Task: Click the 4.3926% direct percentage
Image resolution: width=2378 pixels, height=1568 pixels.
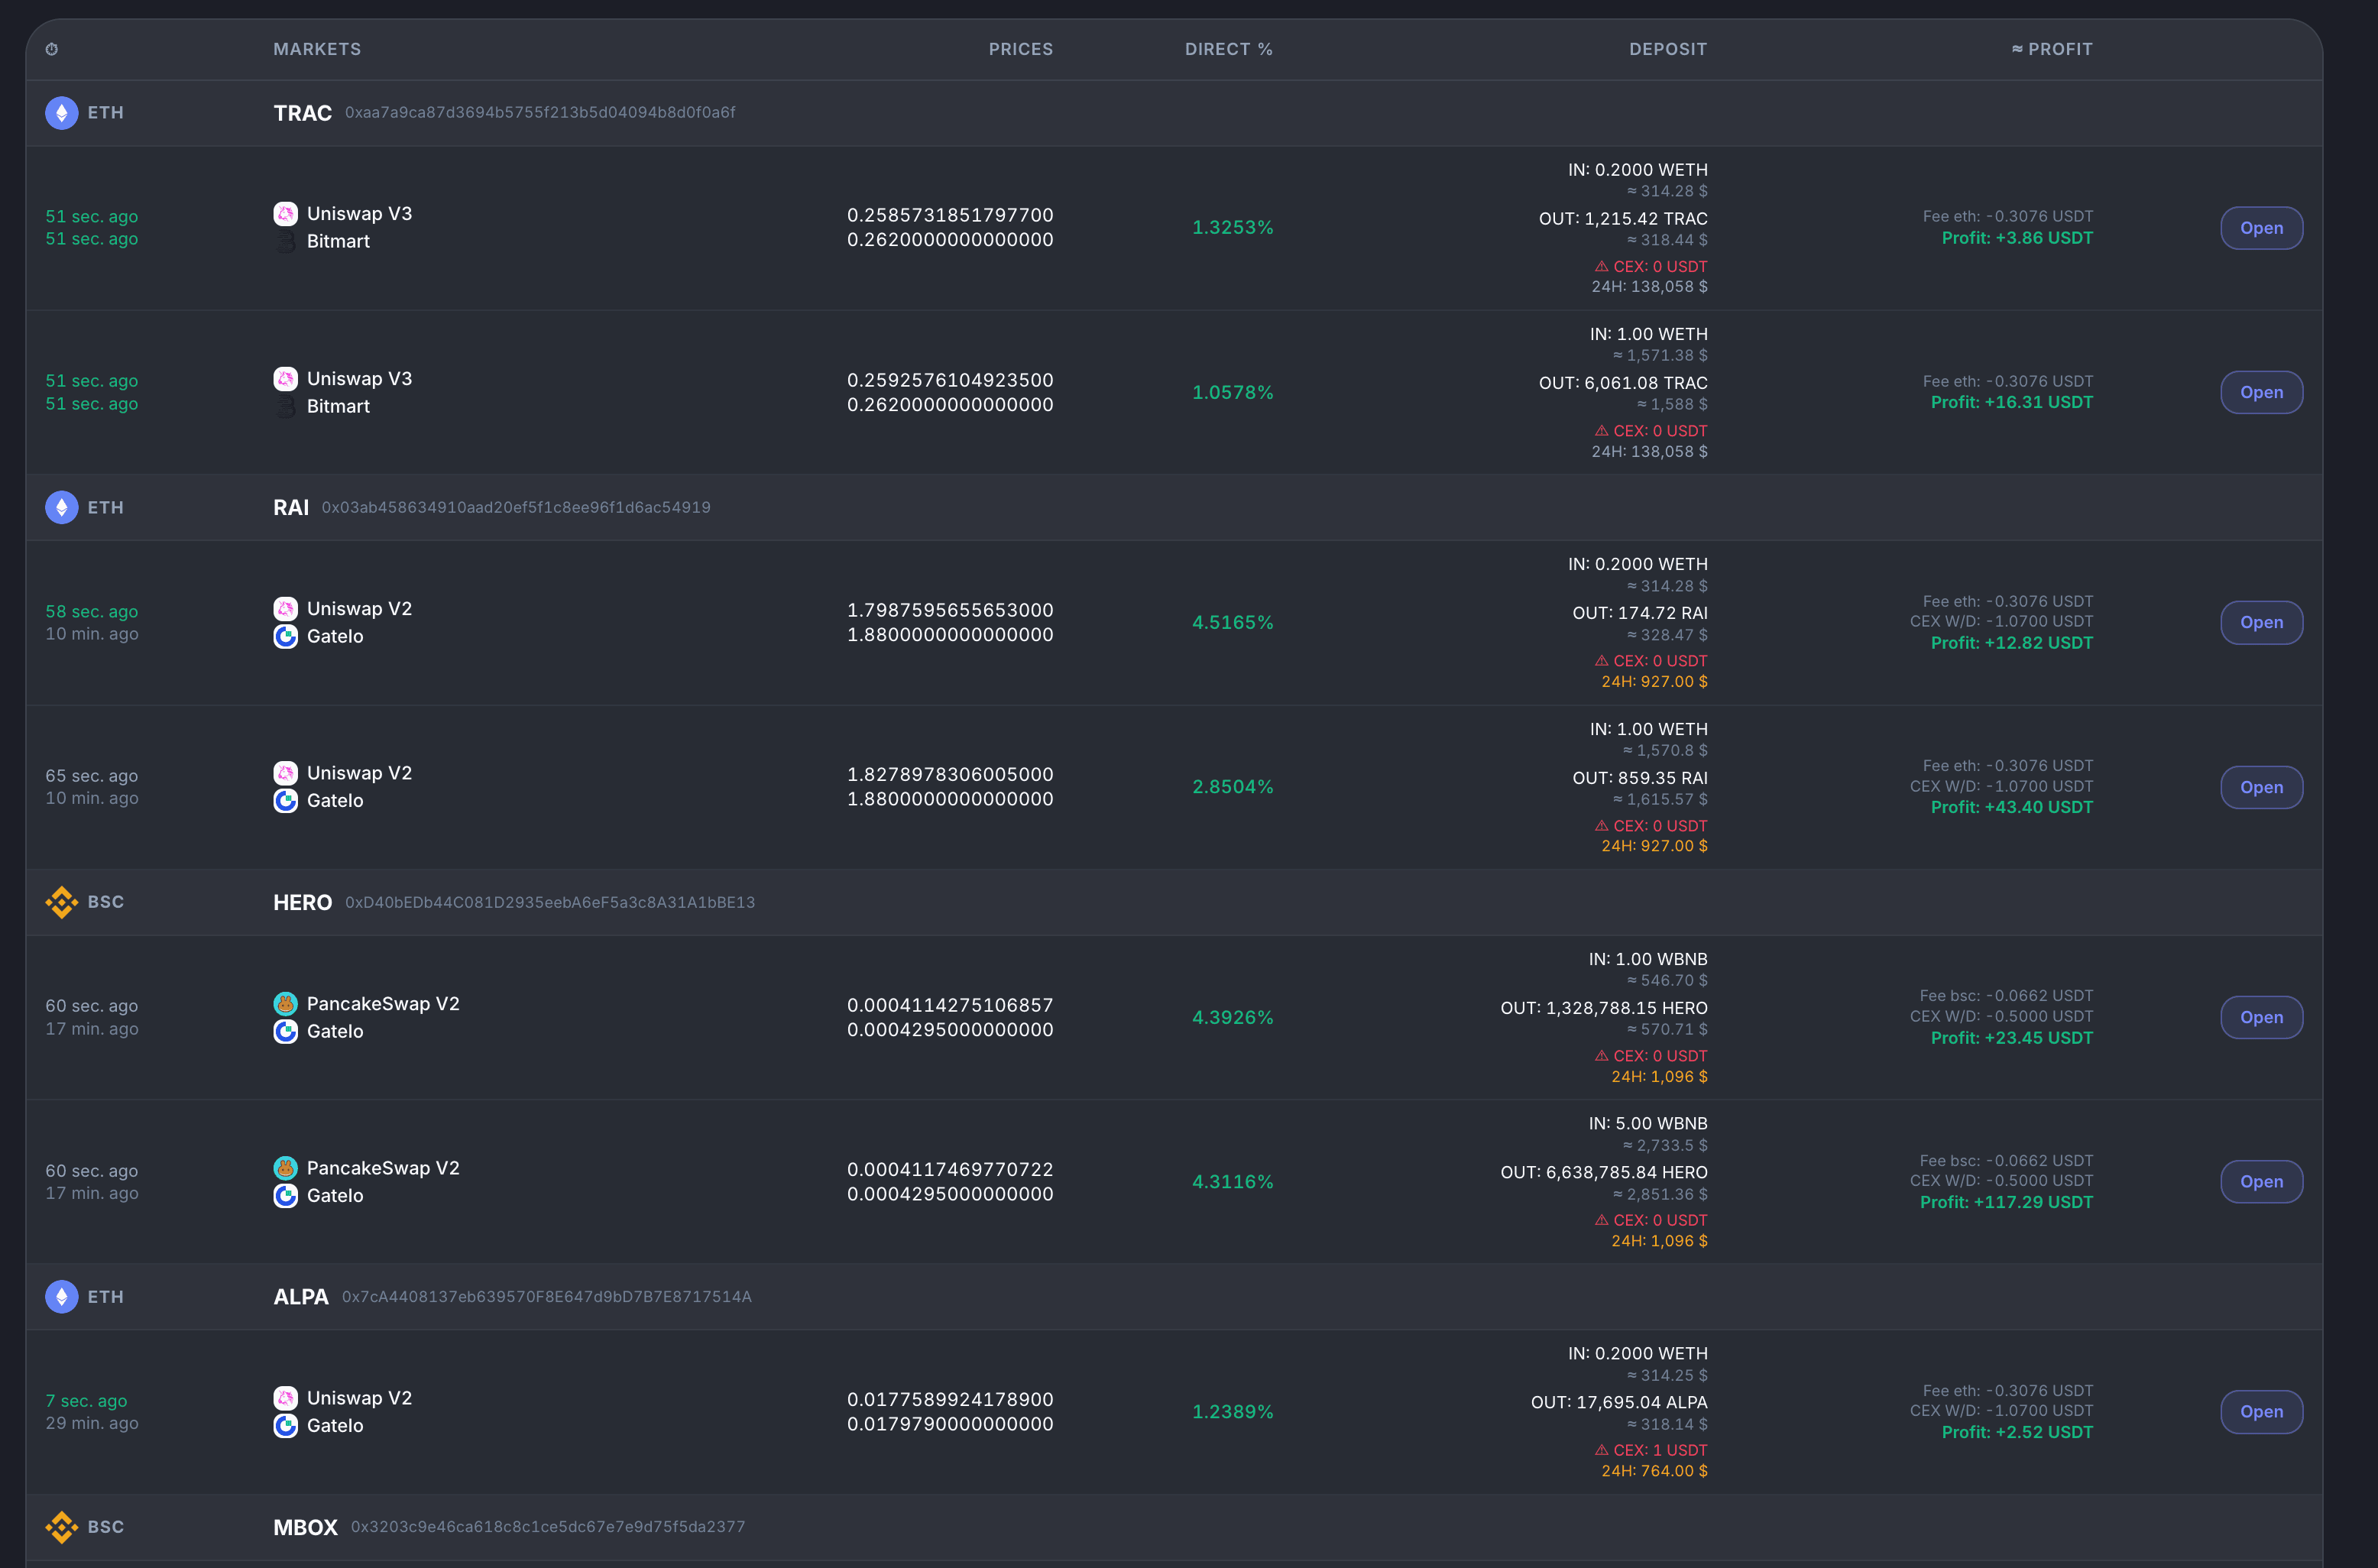Action: pos(1233,1018)
